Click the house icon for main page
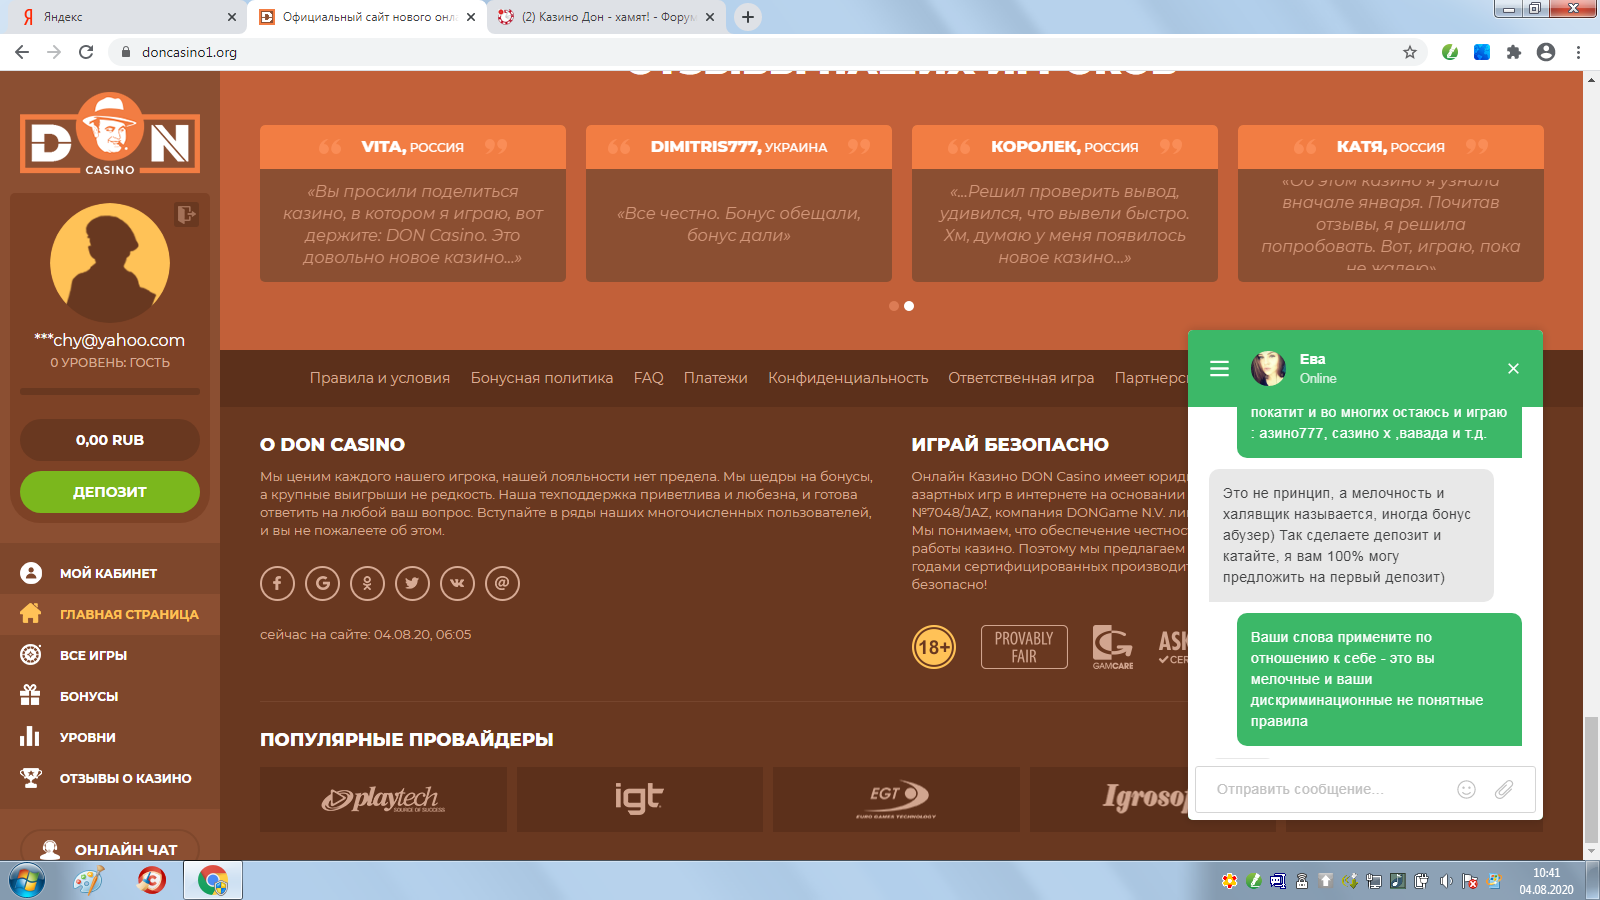The height and width of the screenshot is (900, 1600). [31, 613]
